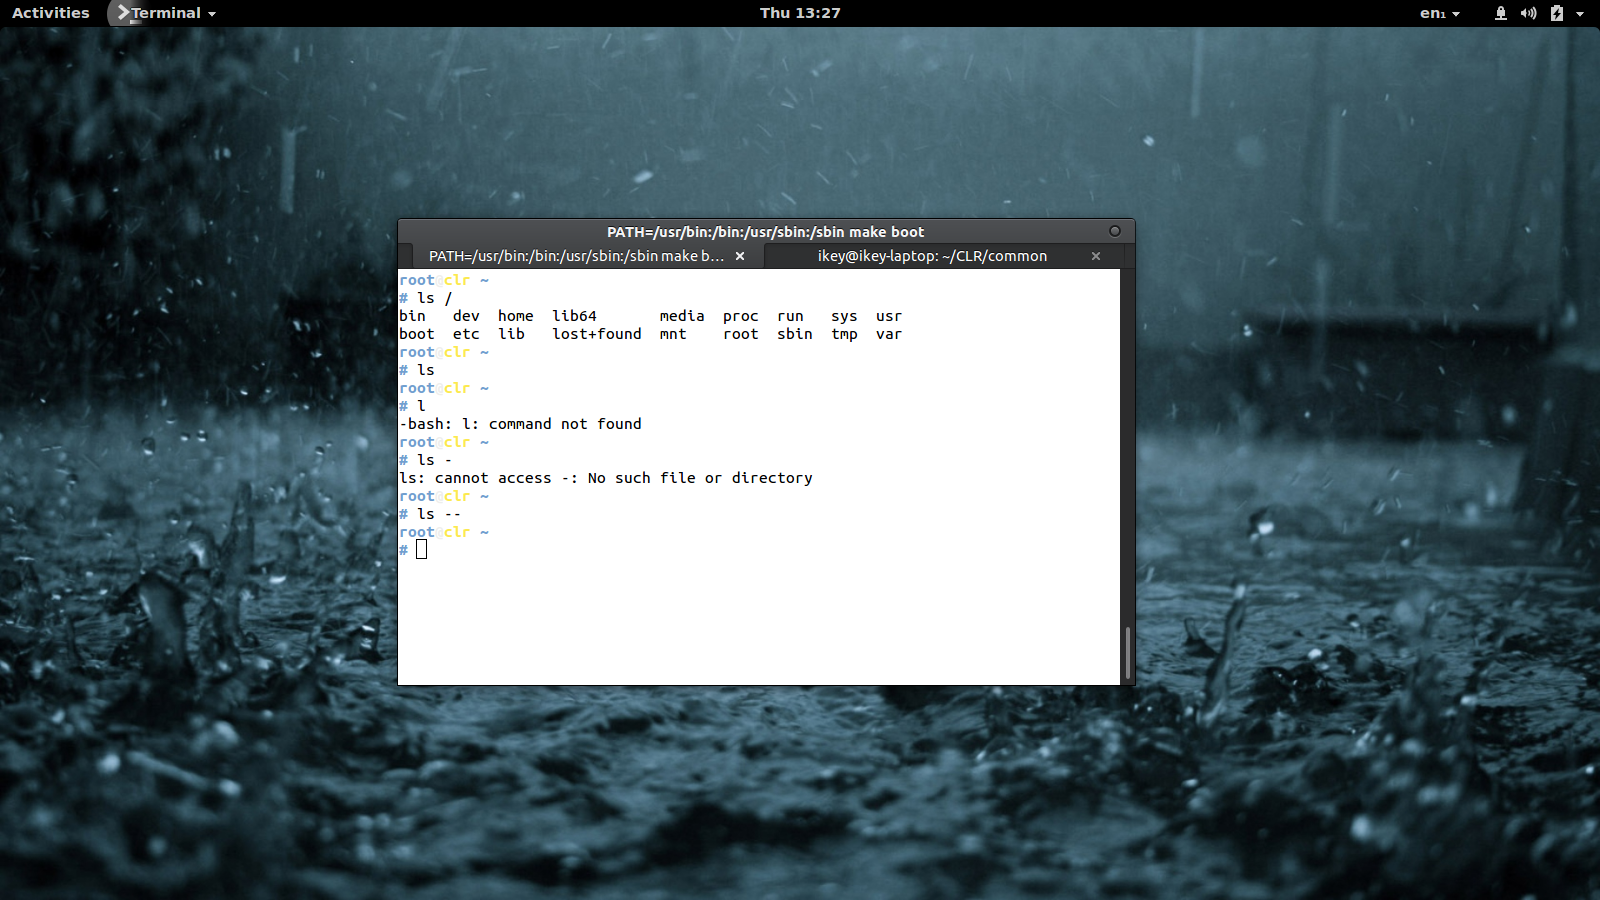This screenshot has width=1600, height=900.
Task: Click the terminal window close circle button
Action: (1115, 231)
